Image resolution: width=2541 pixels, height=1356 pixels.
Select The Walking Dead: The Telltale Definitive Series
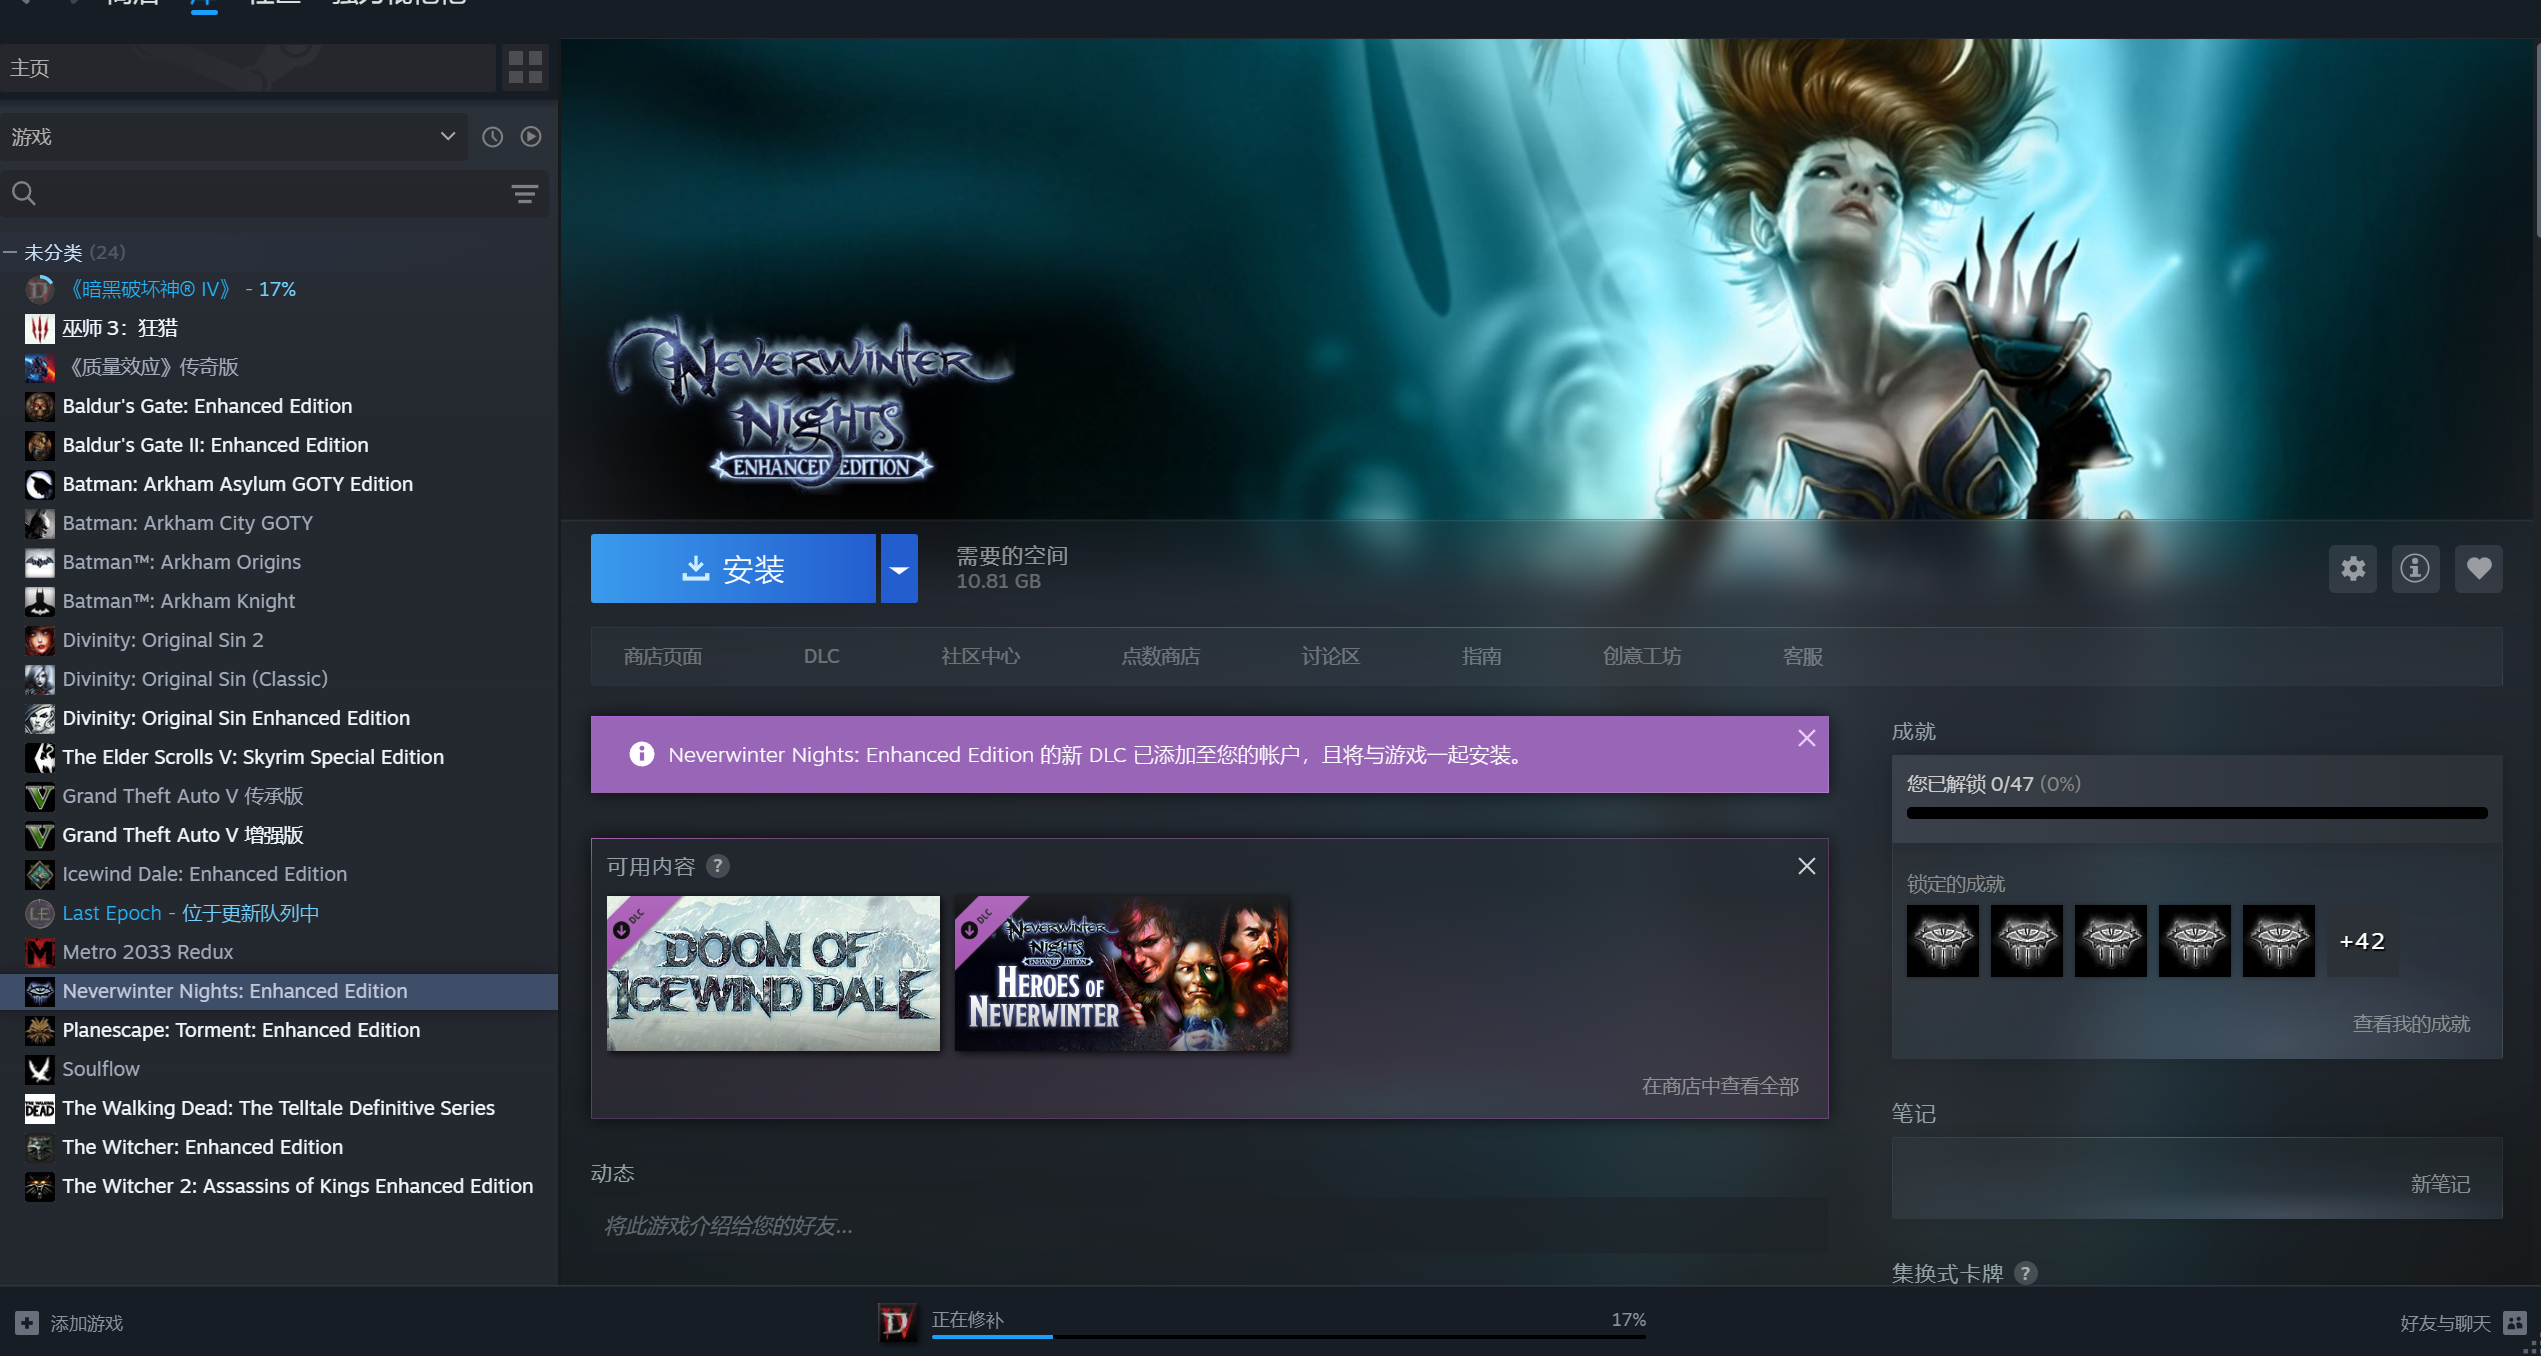coord(279,1108)
